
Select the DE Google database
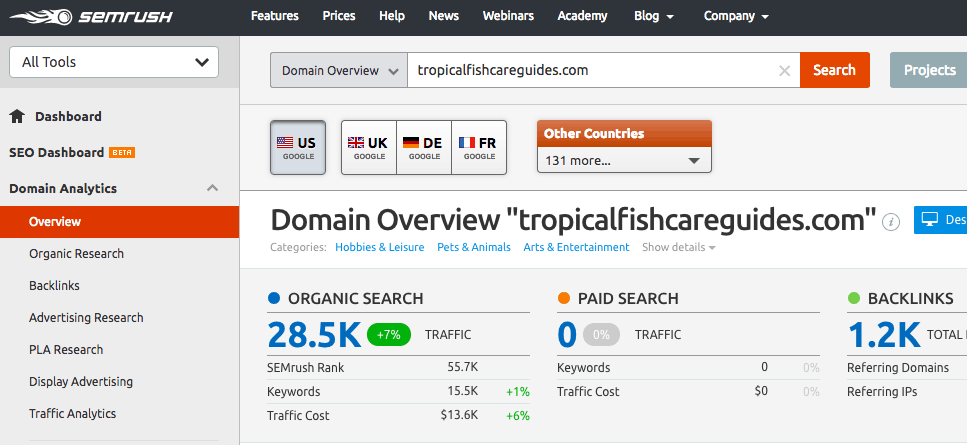point(424,147)
